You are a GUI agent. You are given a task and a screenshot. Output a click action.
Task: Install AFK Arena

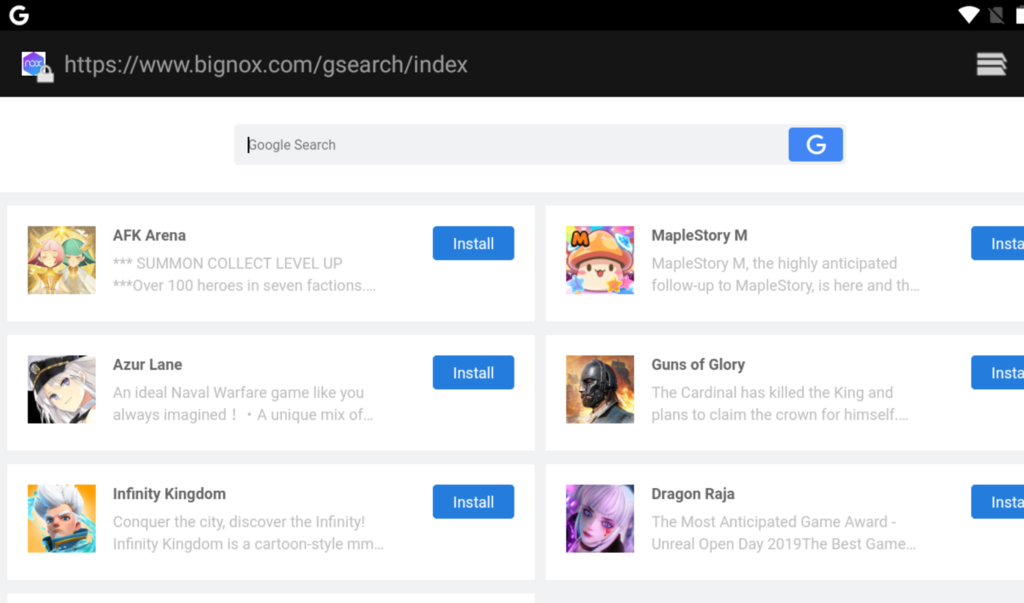click(x=473, y=243)
